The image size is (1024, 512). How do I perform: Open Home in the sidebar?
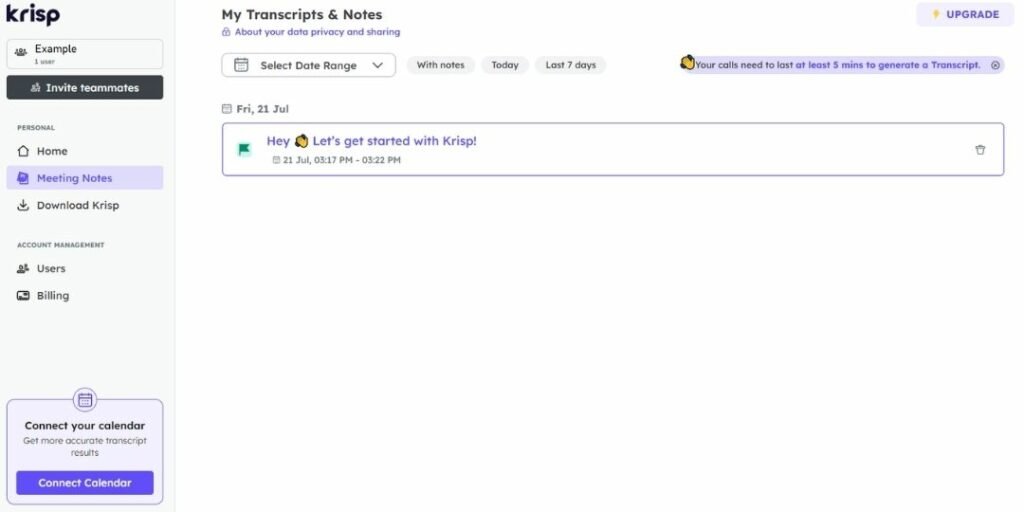85,151
